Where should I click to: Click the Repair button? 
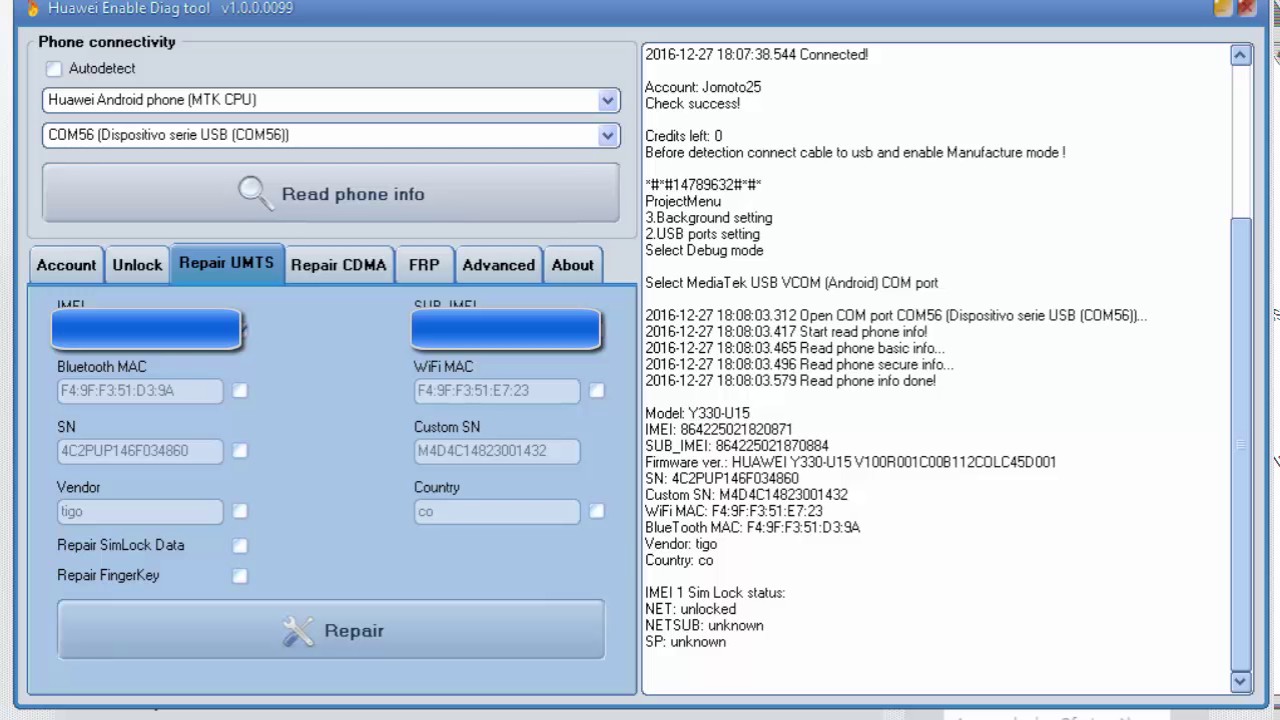(x=331, y=630)
